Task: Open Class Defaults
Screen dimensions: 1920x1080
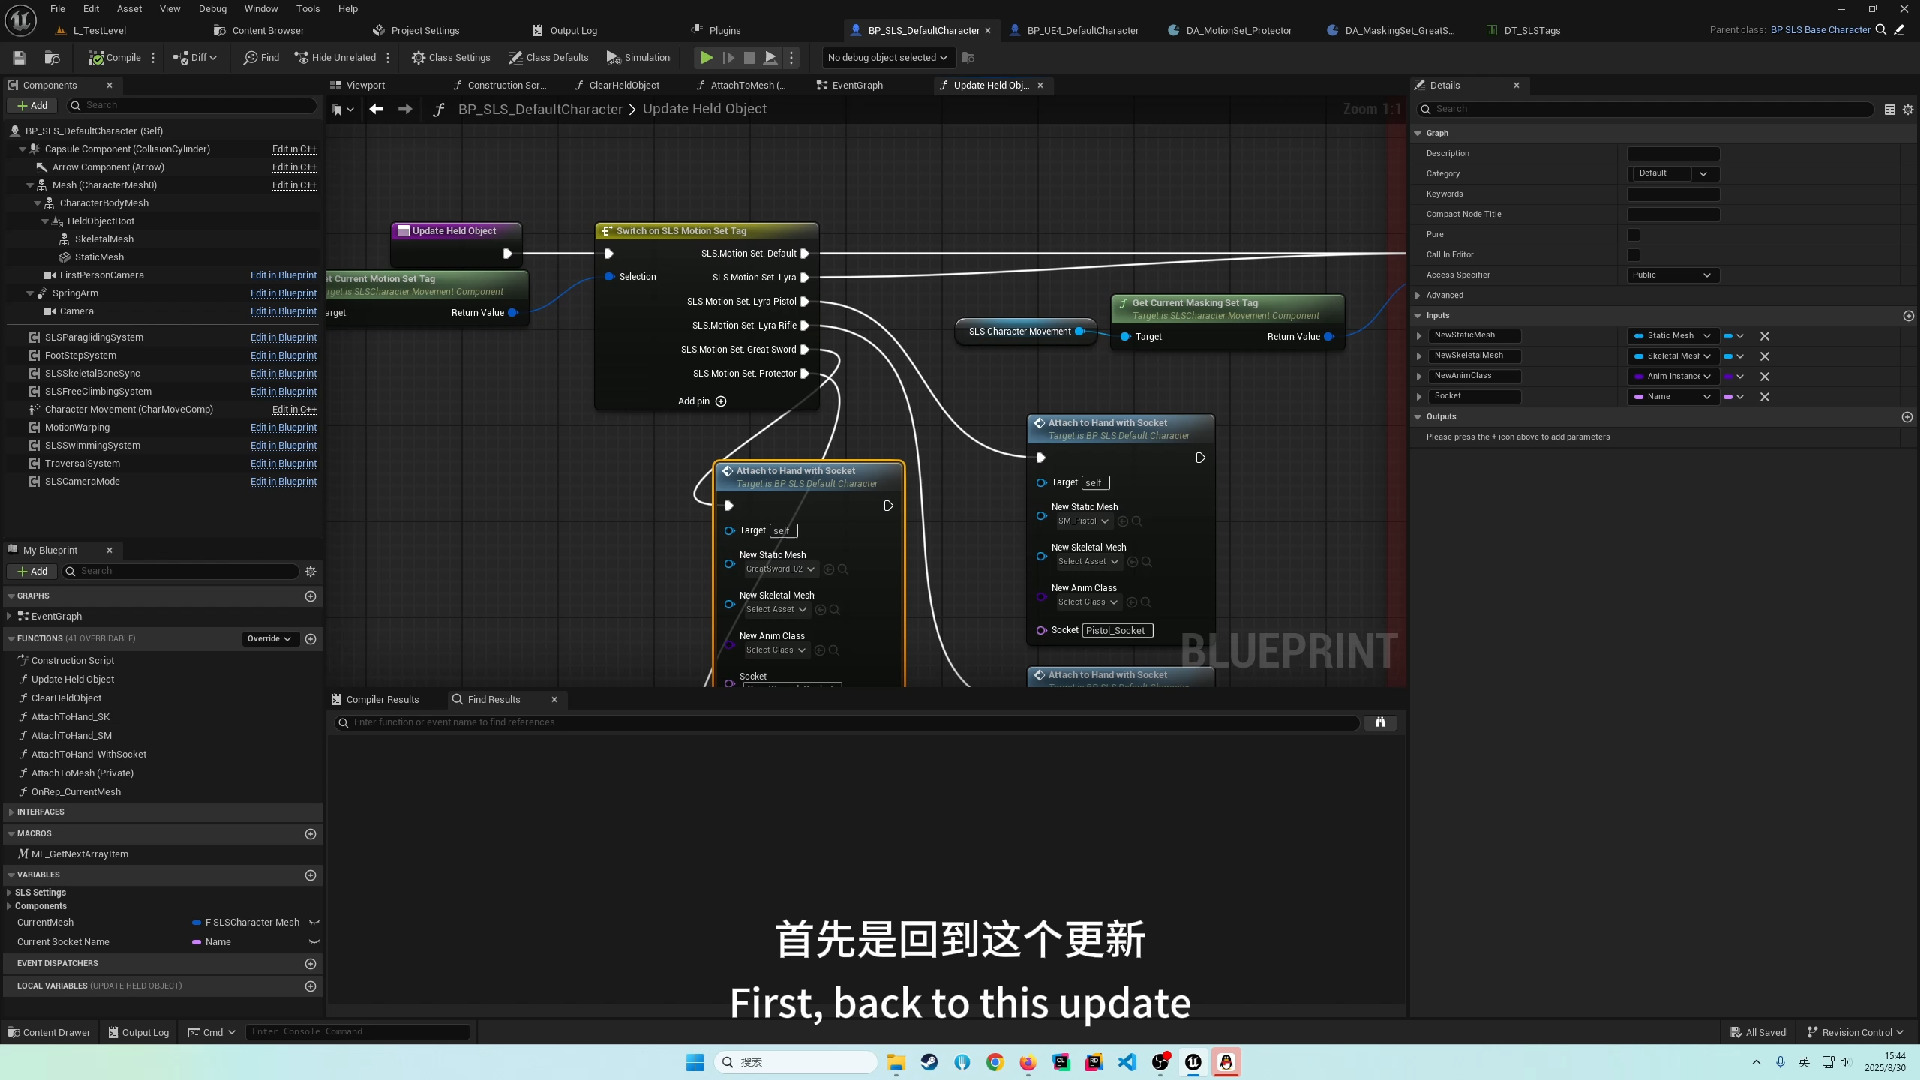Action: pyautogui.click(x=548, y=58)
